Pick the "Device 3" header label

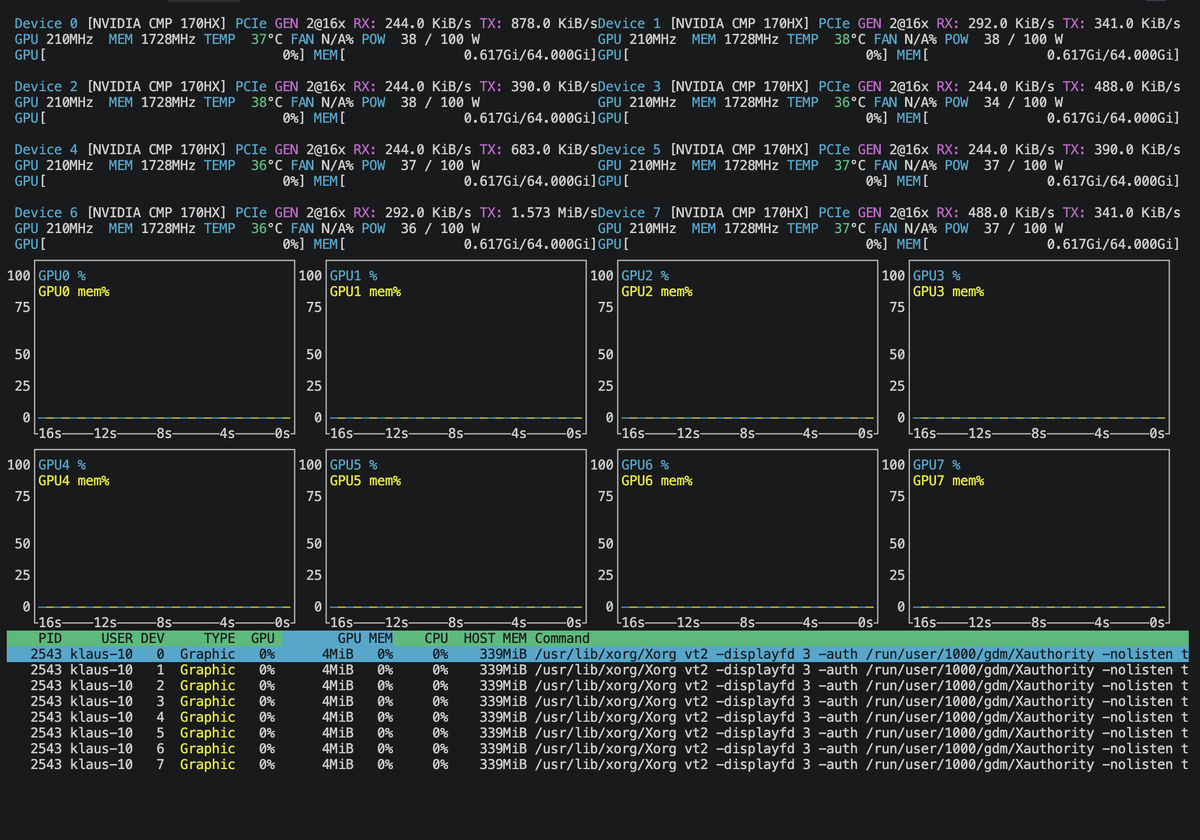[x=630, y=87]
